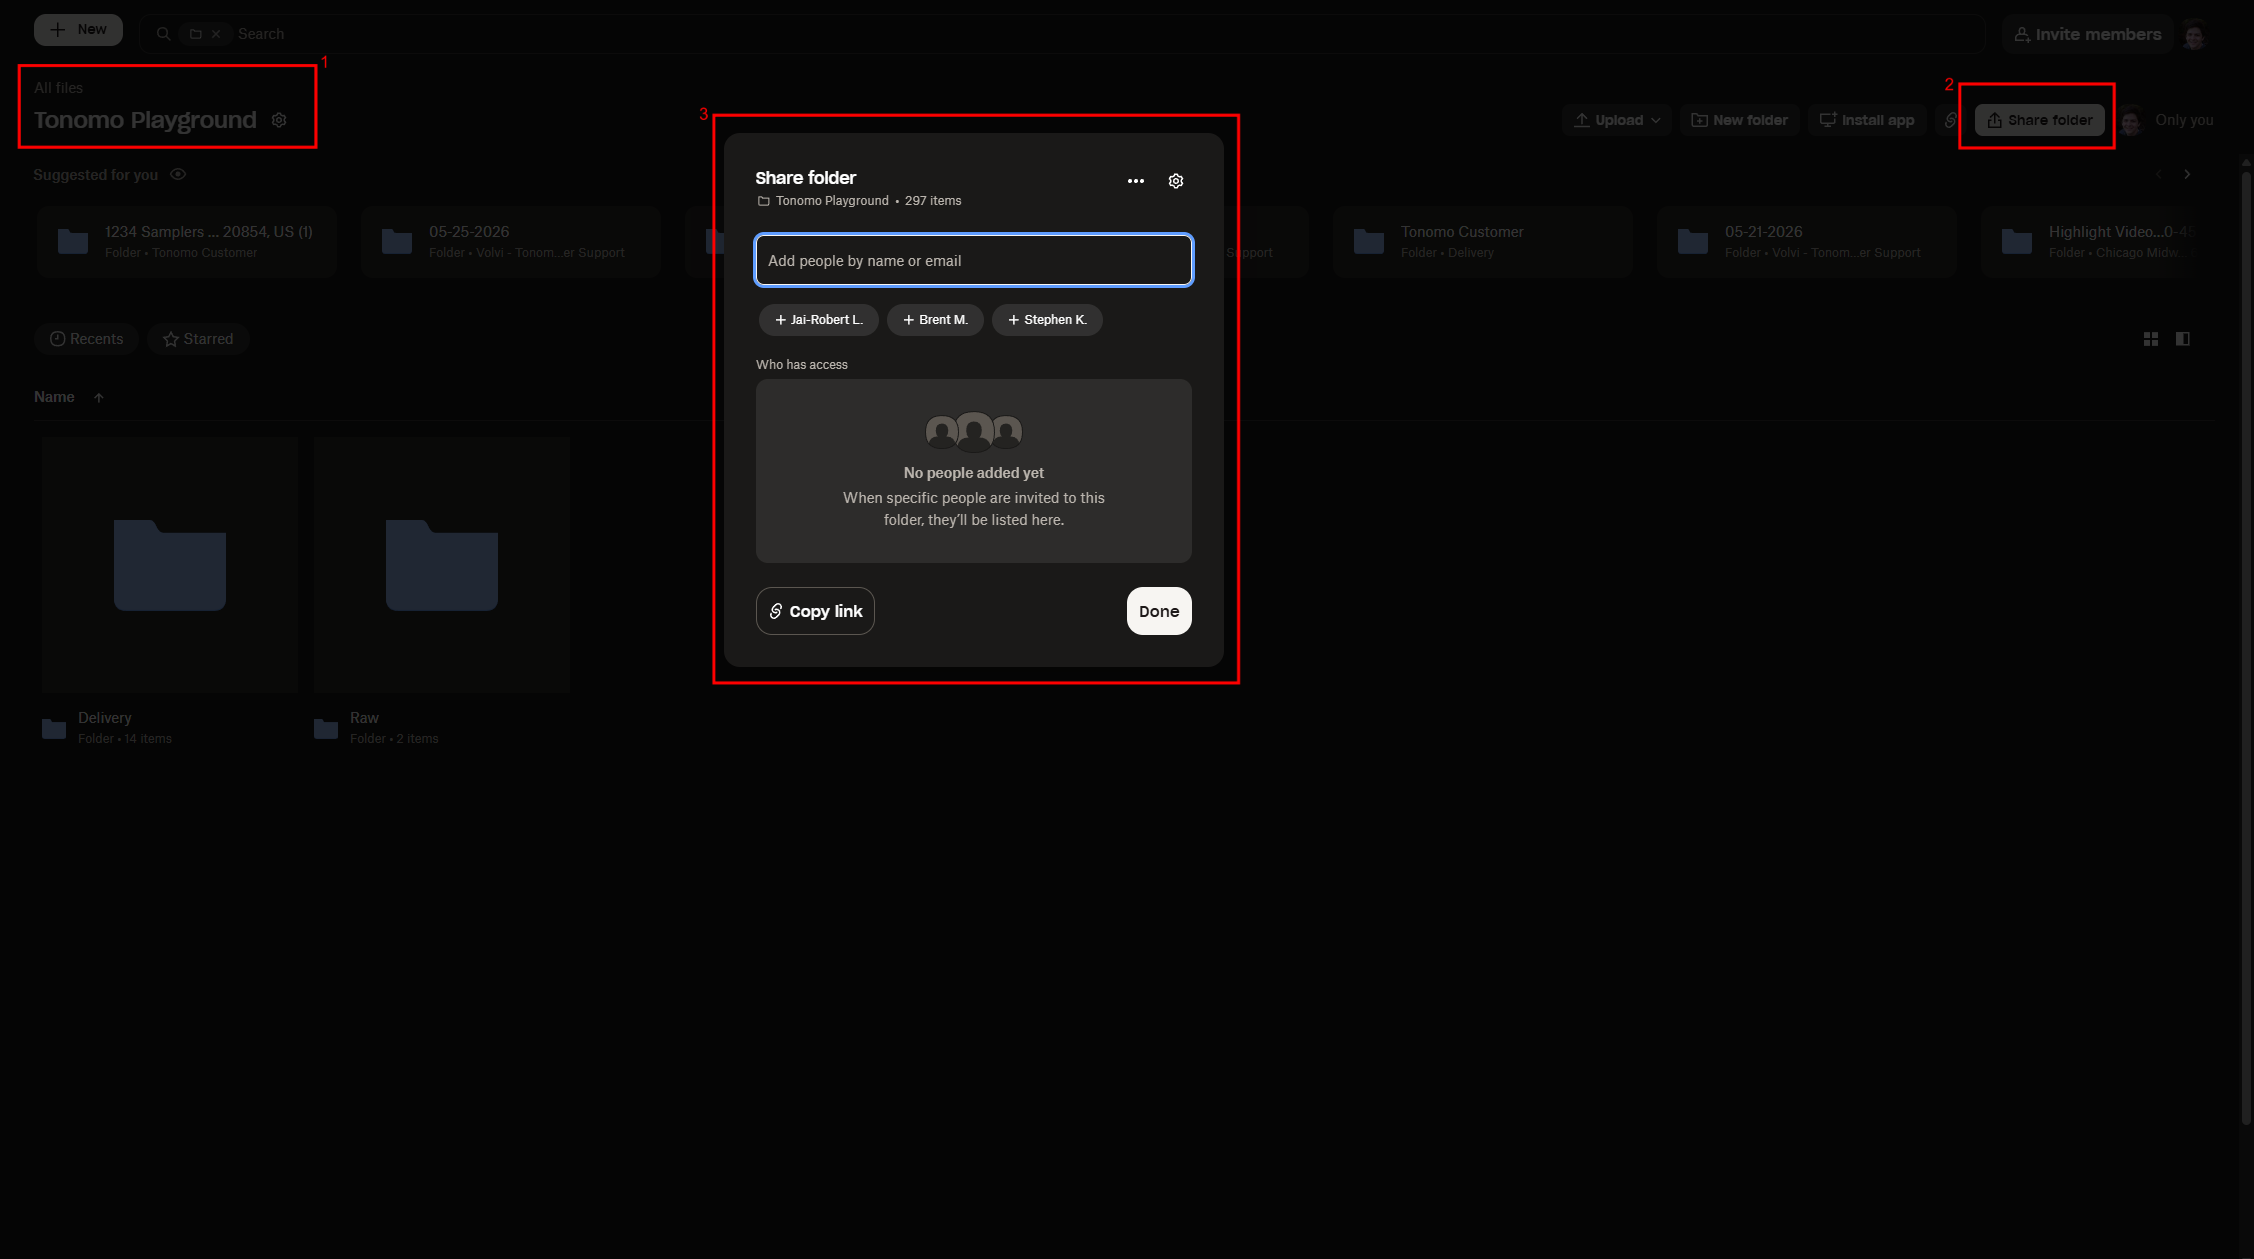Click the Share folder button
The width and height of the screenshot is (2254, 1259).
pos(2039,120)
